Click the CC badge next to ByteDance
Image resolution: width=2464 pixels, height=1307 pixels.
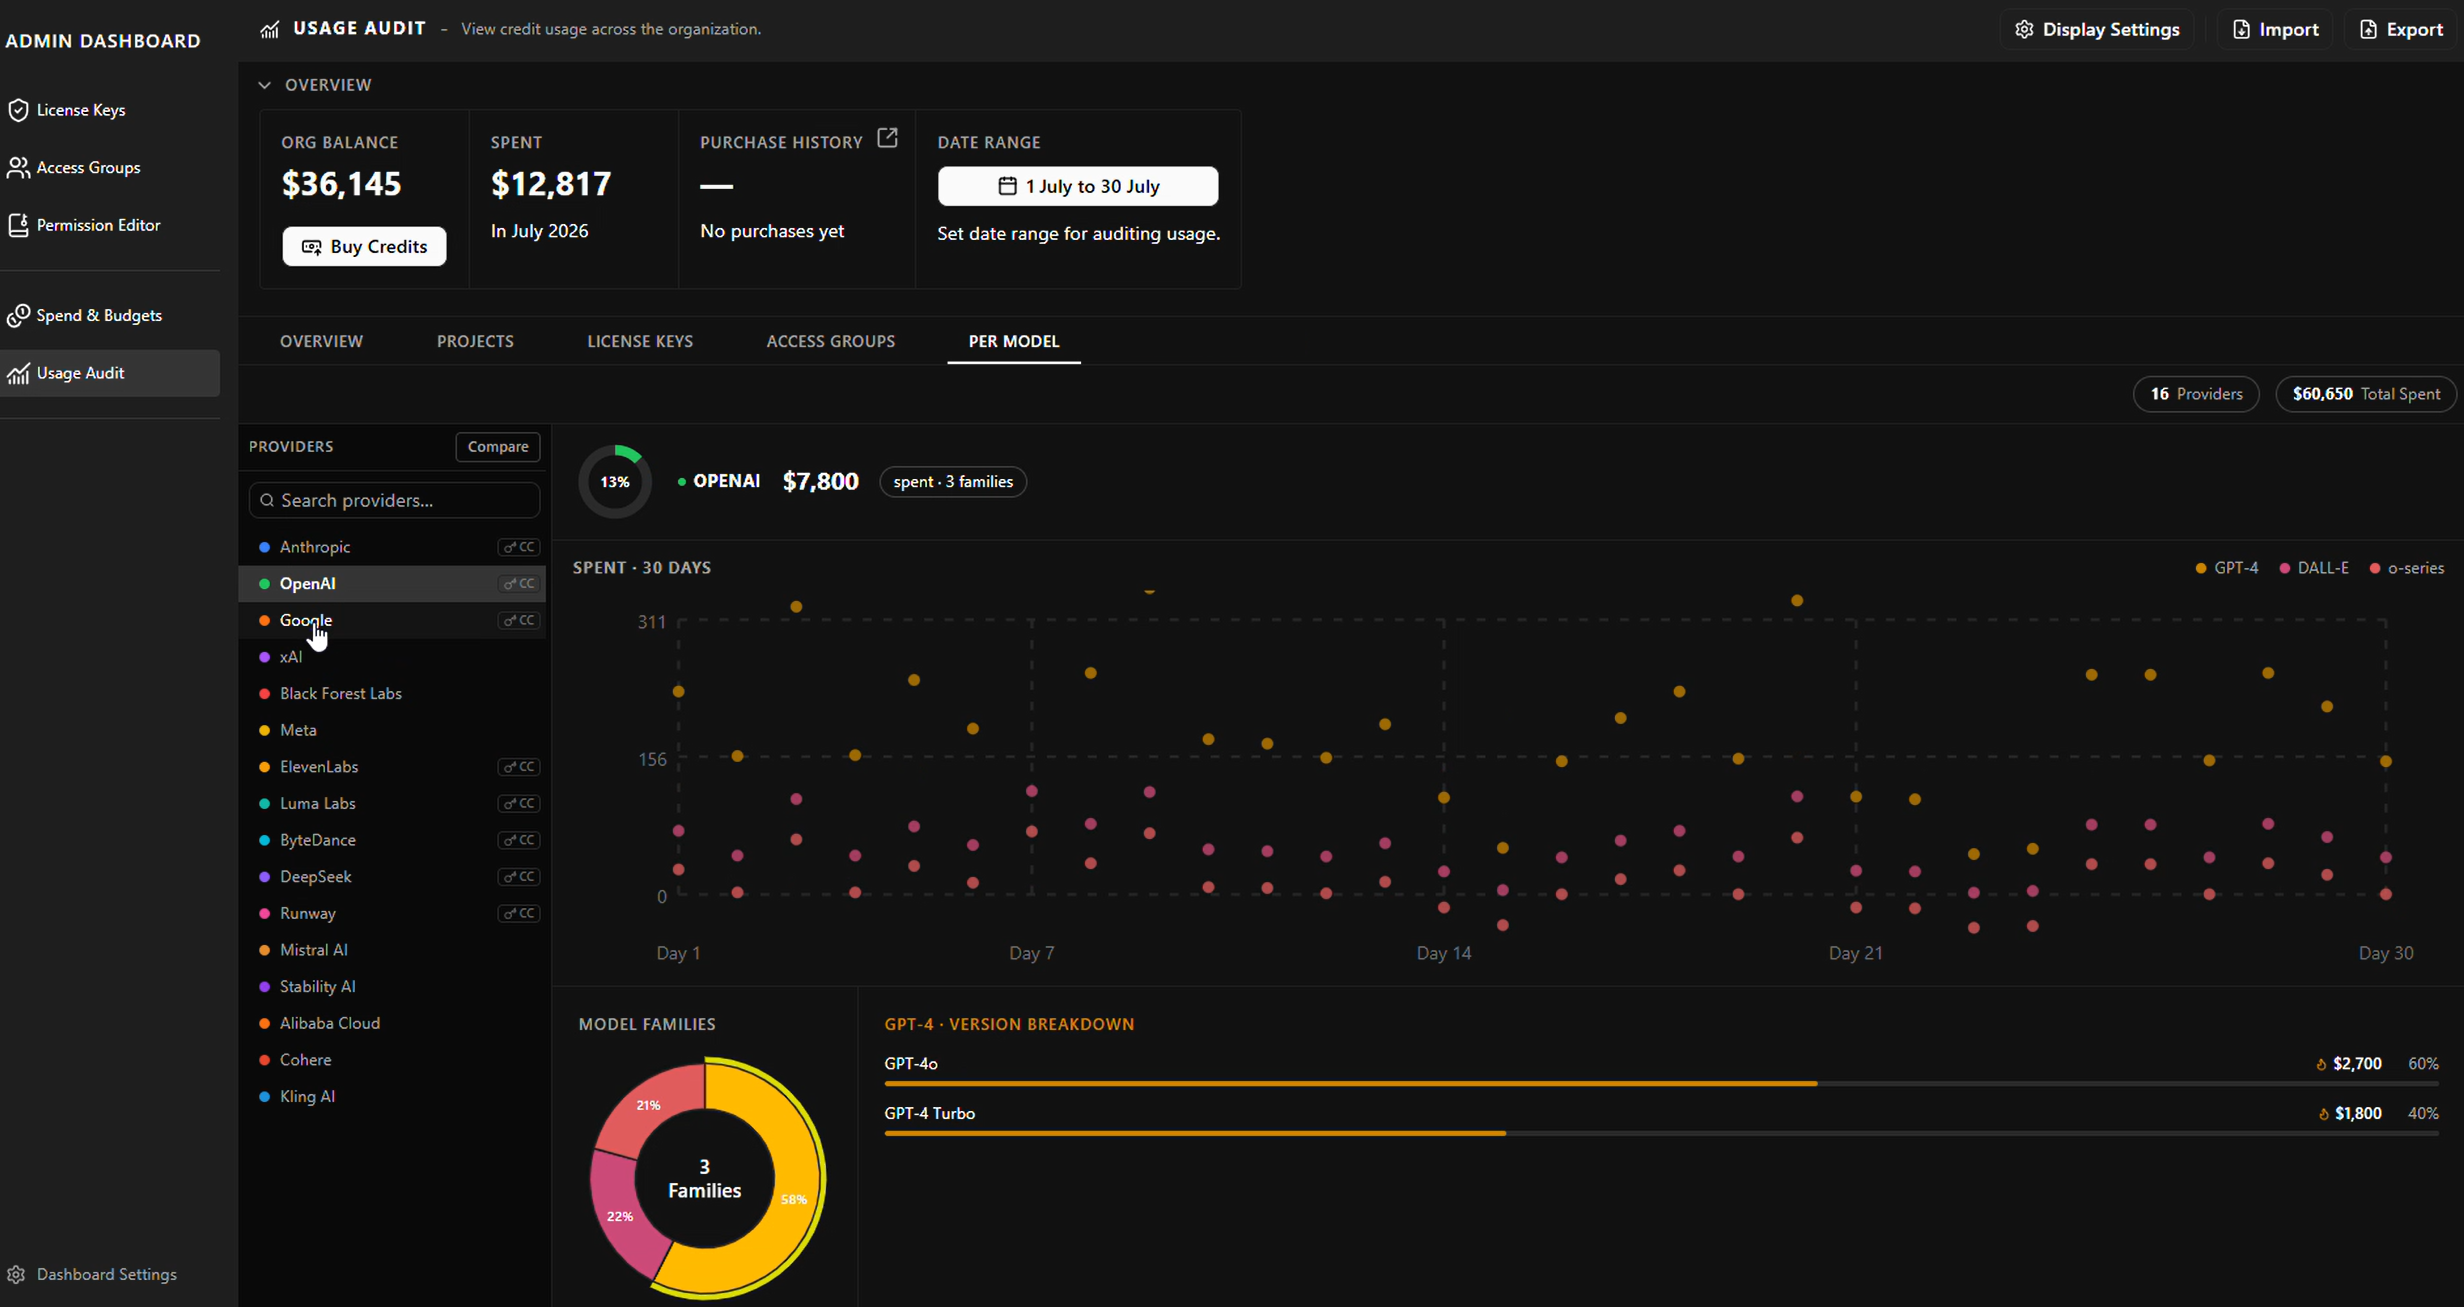[x=519, y=840]
